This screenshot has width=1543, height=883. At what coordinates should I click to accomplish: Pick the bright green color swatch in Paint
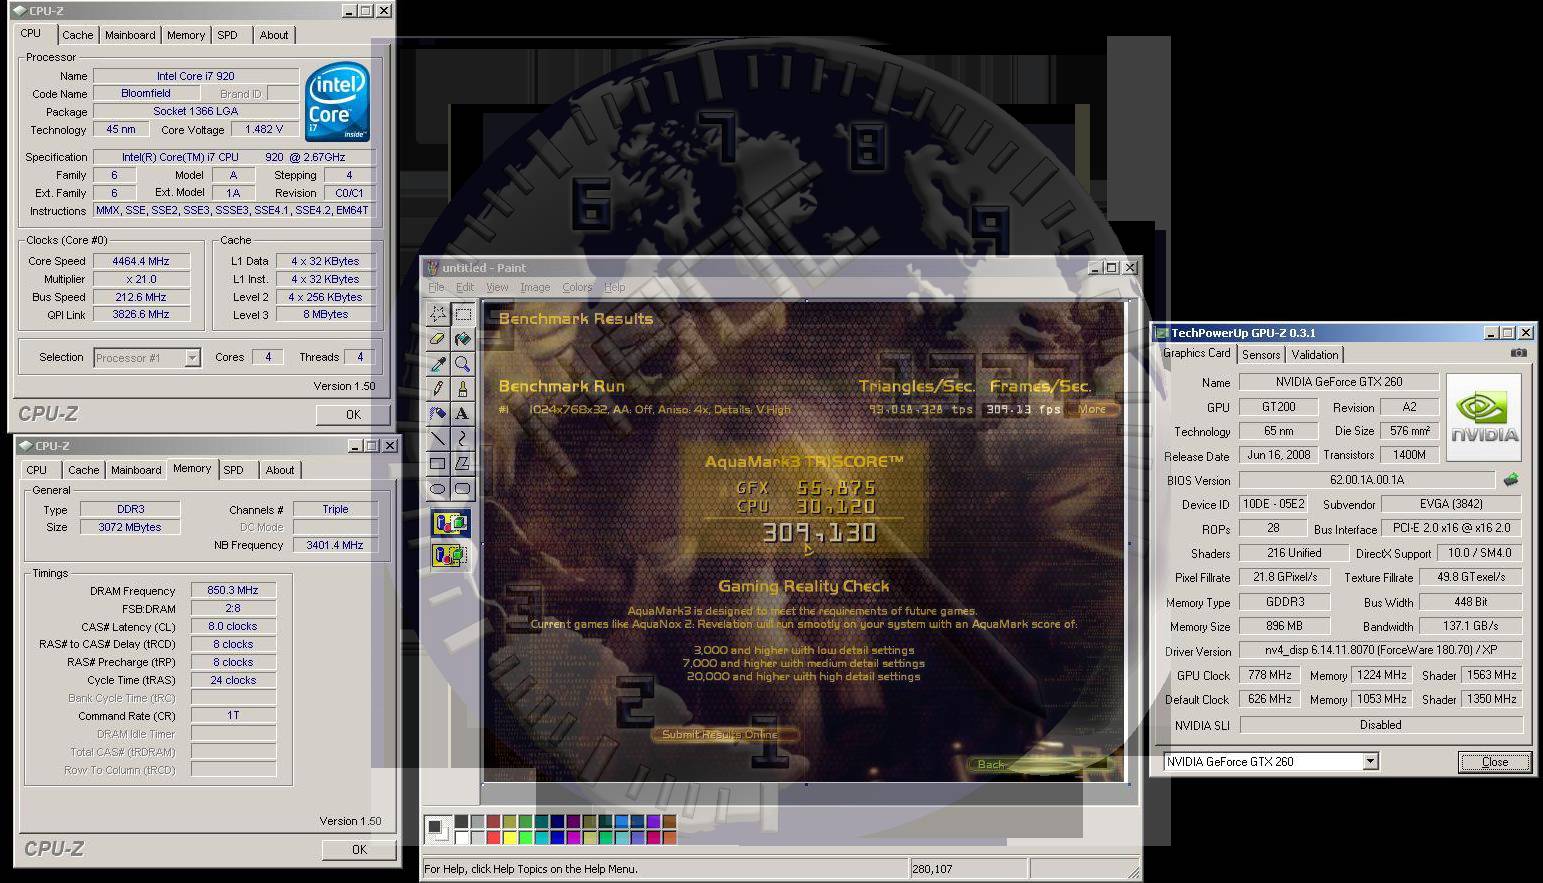pyautogui.click(x=525, y=837)
